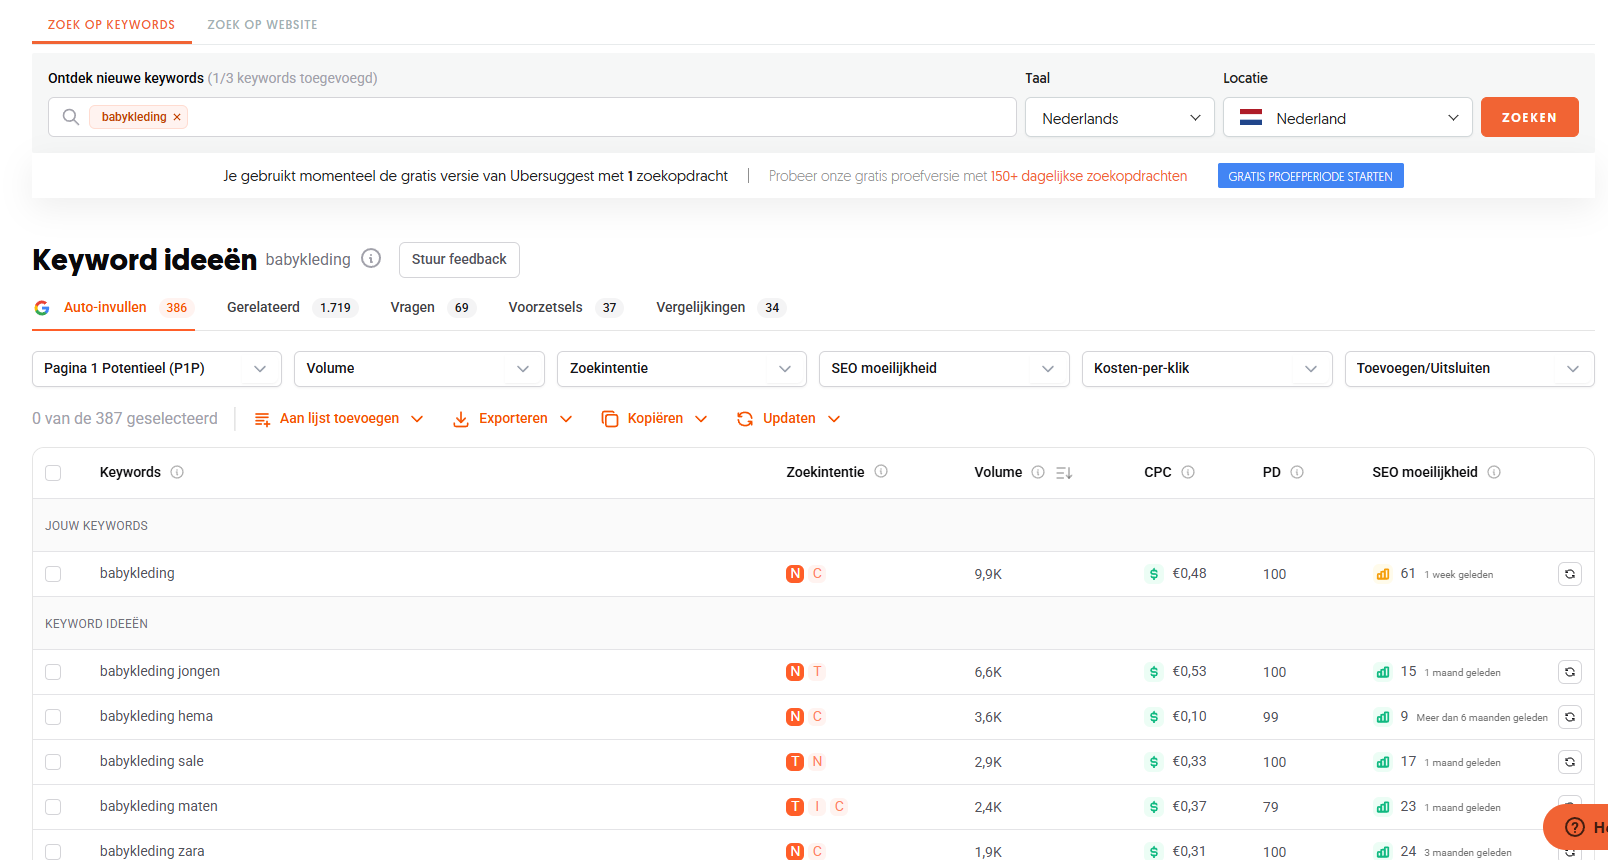Click the difficulty bar icon for babykleding

pos(1383,574)
